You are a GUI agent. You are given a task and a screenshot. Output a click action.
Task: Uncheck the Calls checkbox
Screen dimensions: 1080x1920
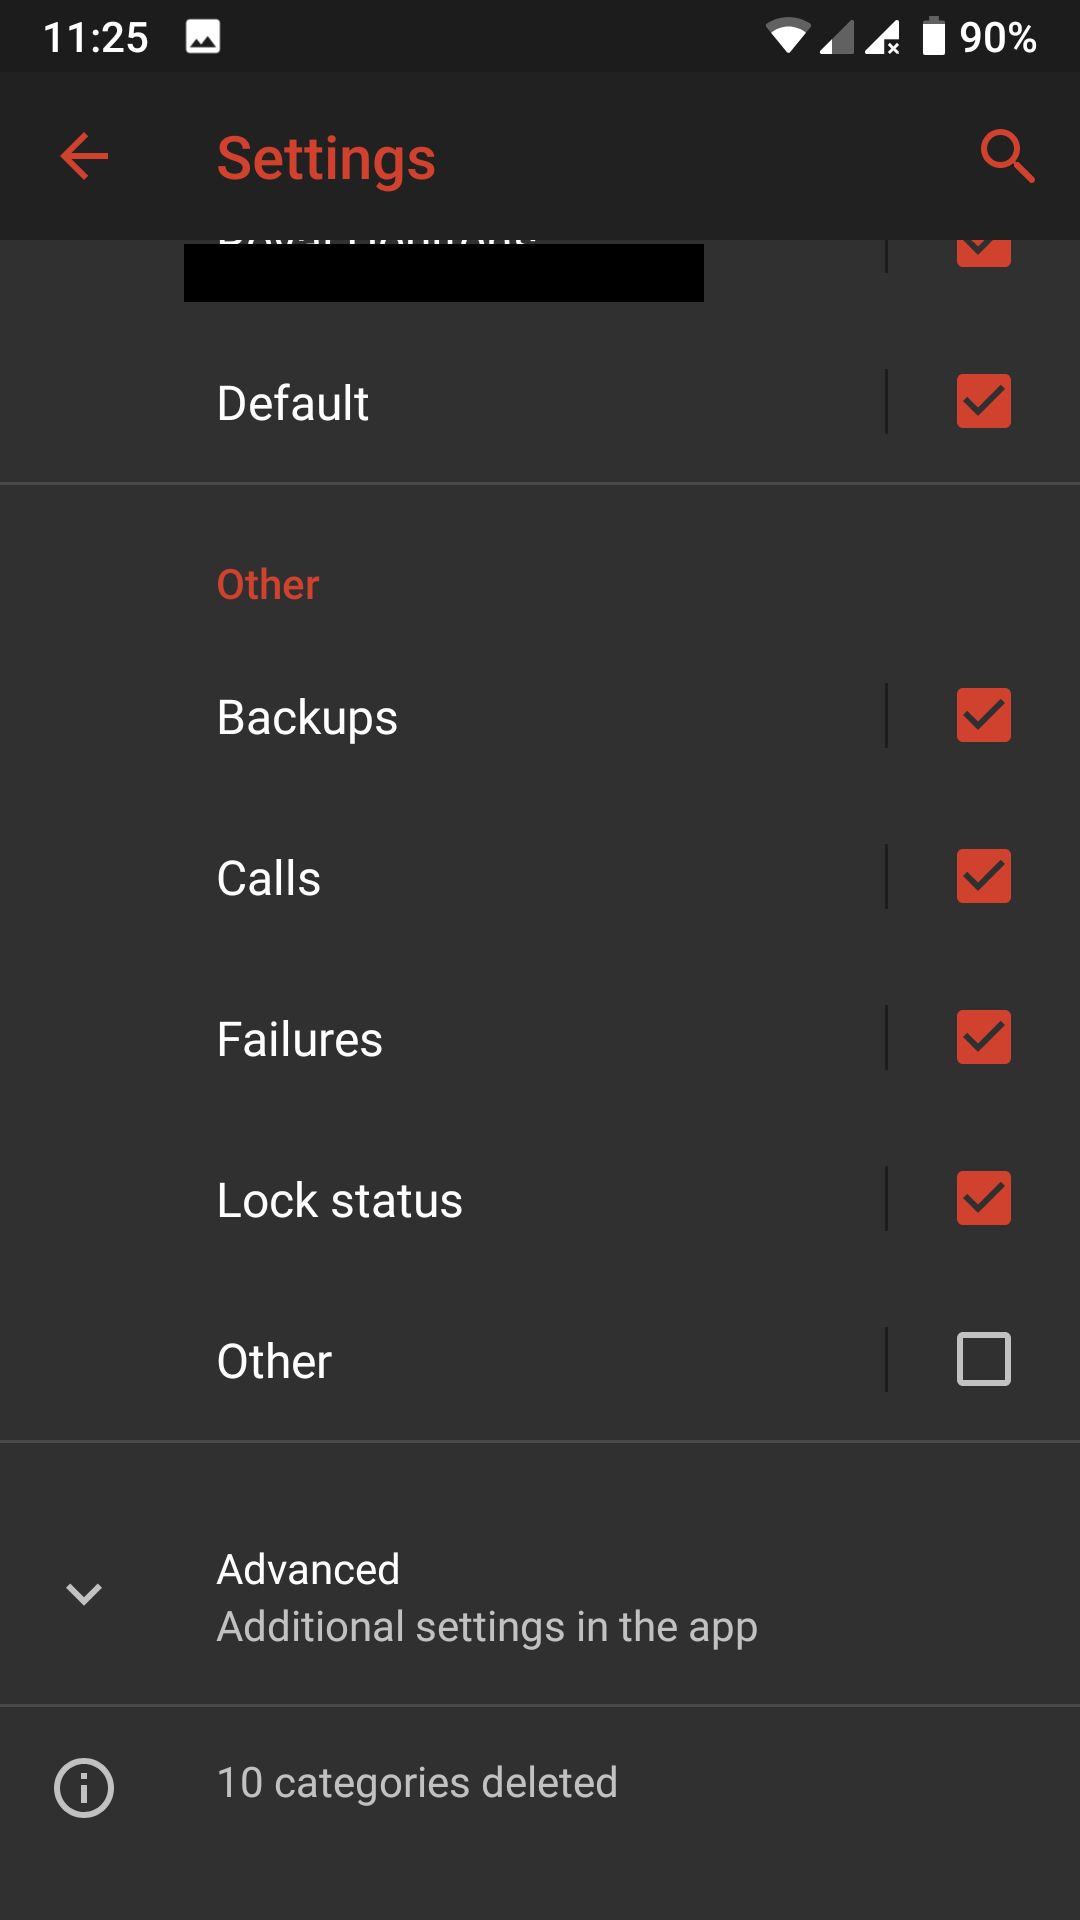click(983, 876)
